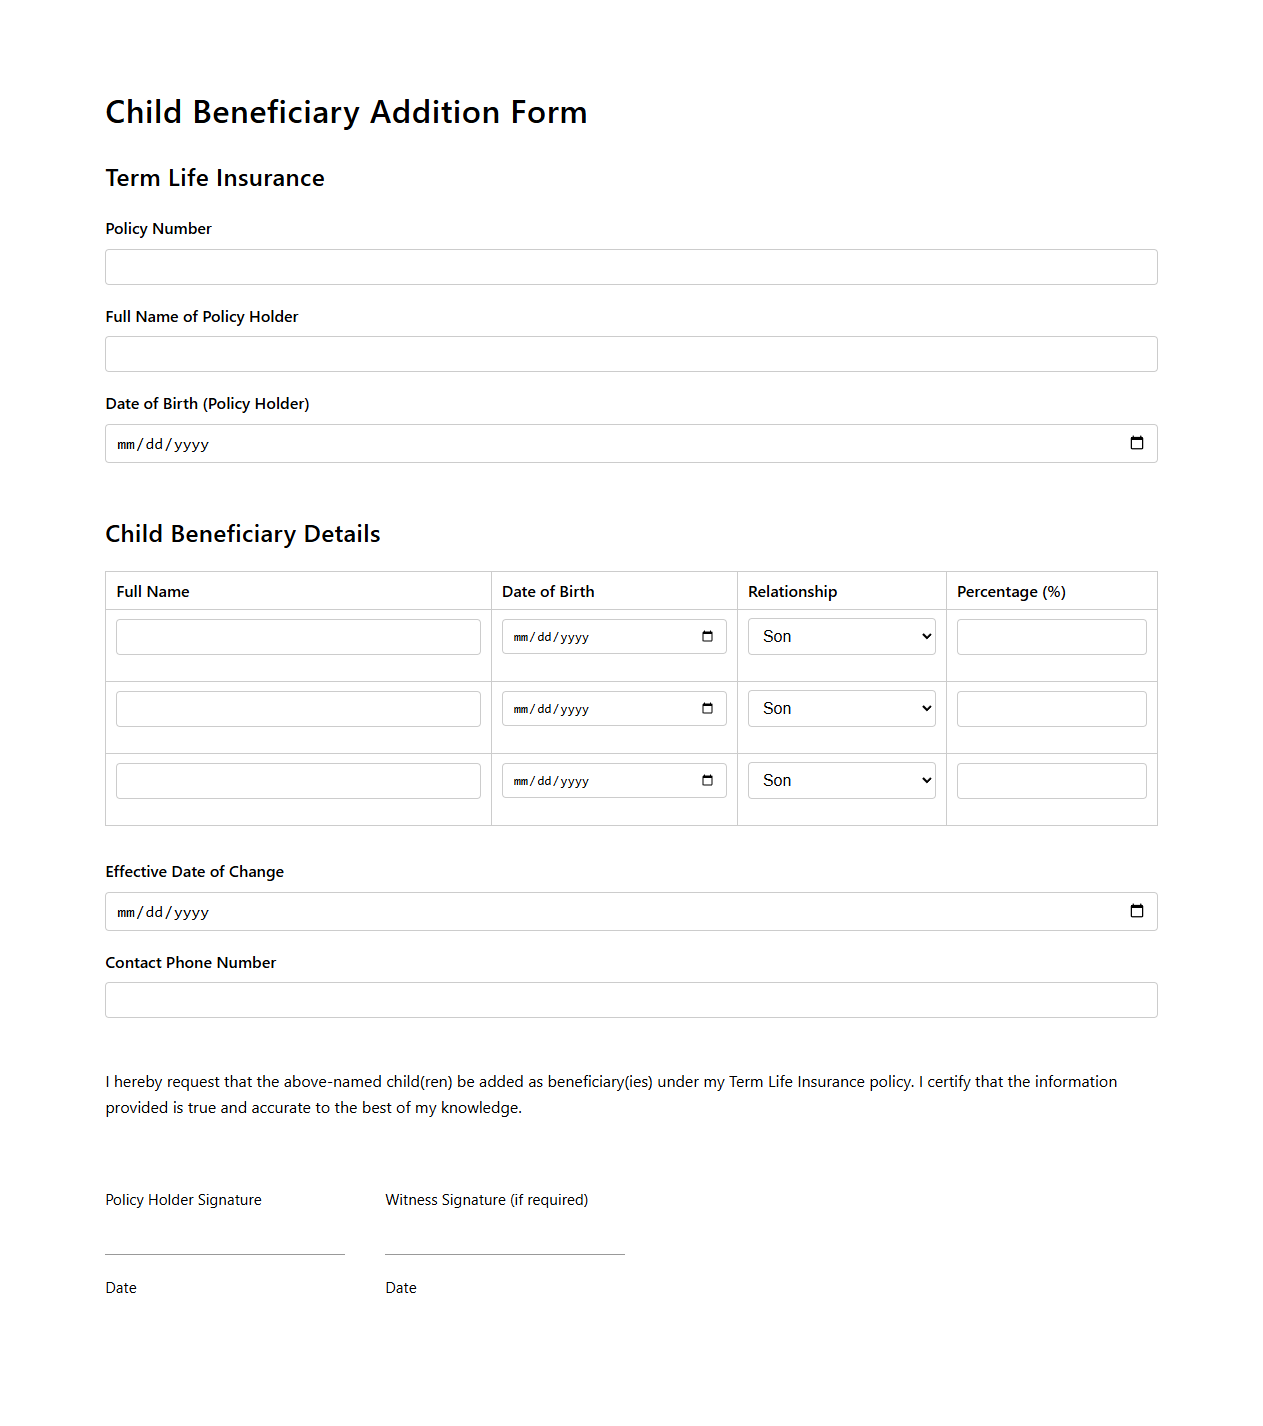Open the calendar picker in the third beneficiary row
This screenshot has width=1263, height=1426.
click(x=708, y=780)
